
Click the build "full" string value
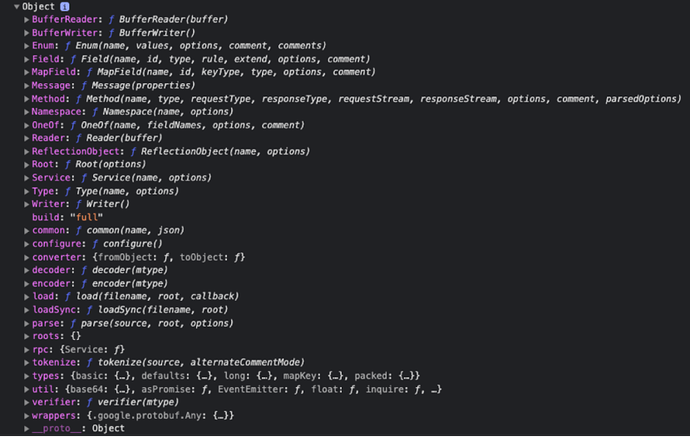[x=86, y=217]
